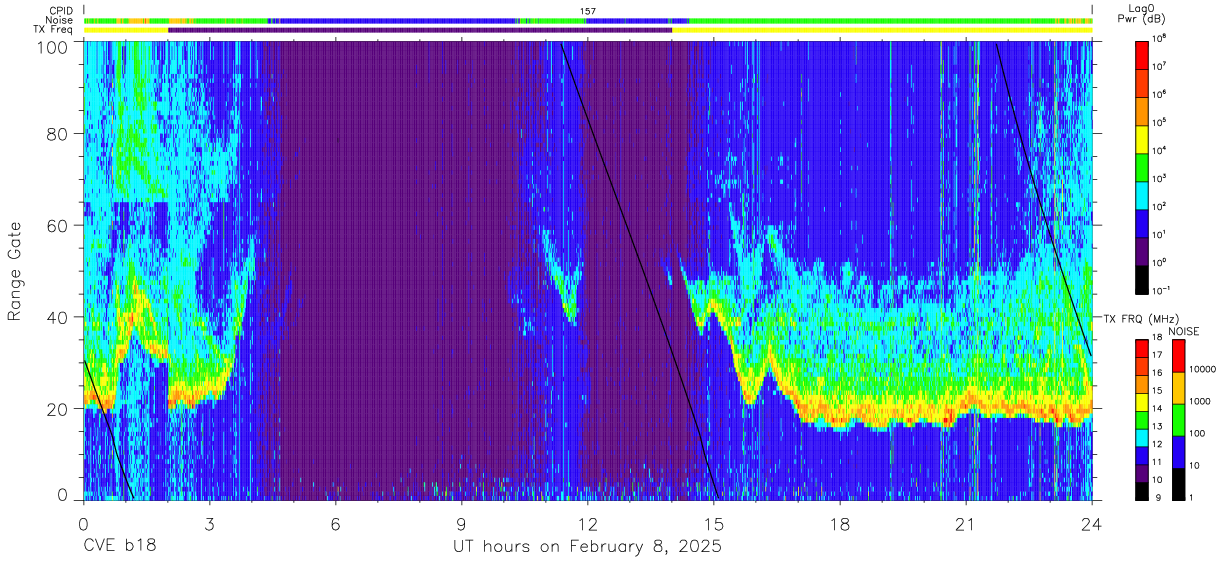Viewport: 1228px width, 567px height.
Task: Click the cyan 12–13 MHz TX FRQ swatch
Action: tap(1143, 436)
